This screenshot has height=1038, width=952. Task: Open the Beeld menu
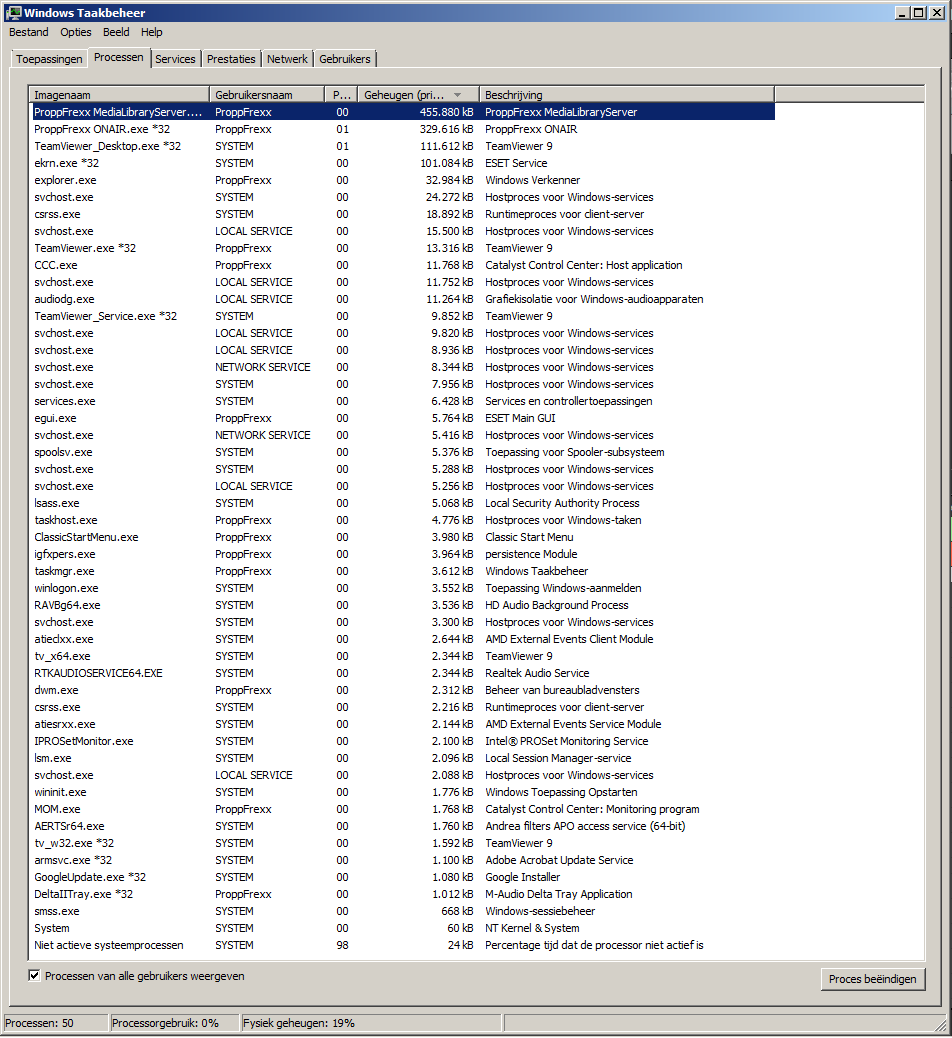coord(116,32)
